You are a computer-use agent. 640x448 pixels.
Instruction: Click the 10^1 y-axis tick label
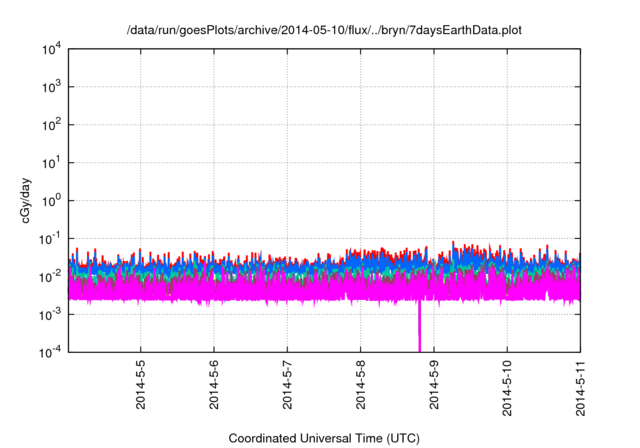click(51, 163)
